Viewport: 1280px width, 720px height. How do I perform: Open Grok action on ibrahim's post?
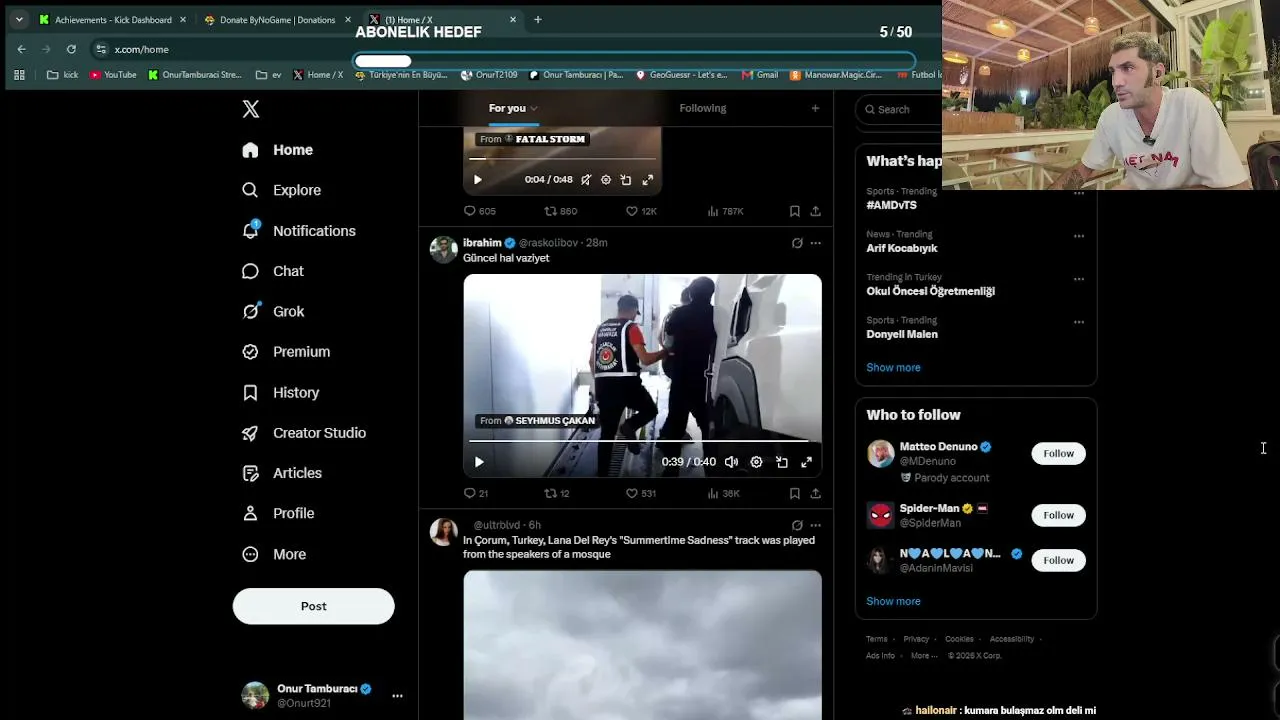pyautogui.click(x=797, y=243)
